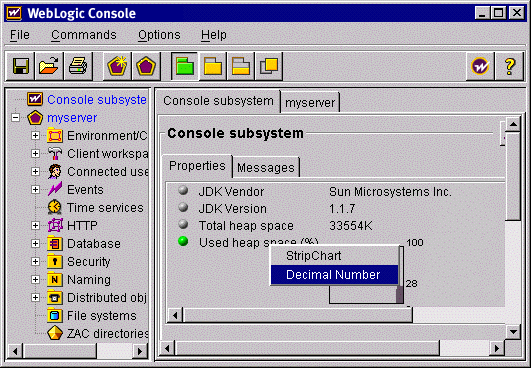Expand the Client workspaces tree node
This screenshot has width=531, height=368.
pyautogui.click(x=35, y=154)
